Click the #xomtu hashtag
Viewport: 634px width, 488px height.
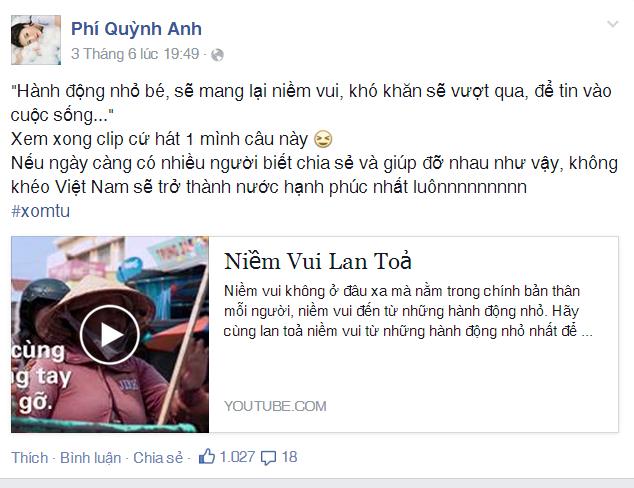40,211
